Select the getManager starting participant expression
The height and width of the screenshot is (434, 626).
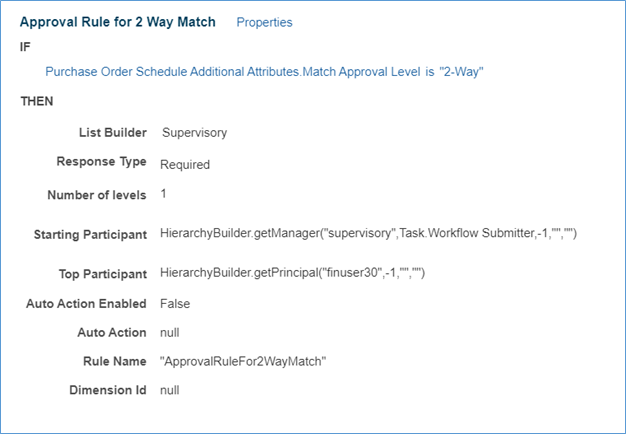click(x=368, y=233)
